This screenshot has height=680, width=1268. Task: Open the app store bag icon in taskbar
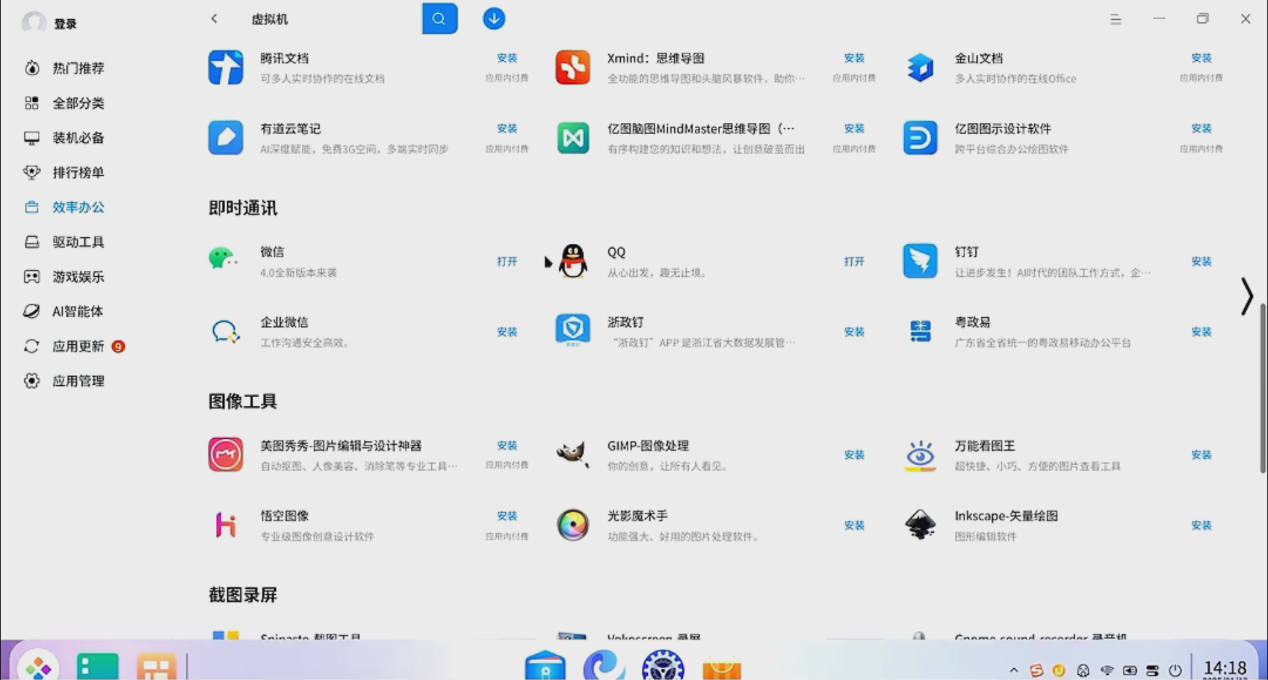721,668
